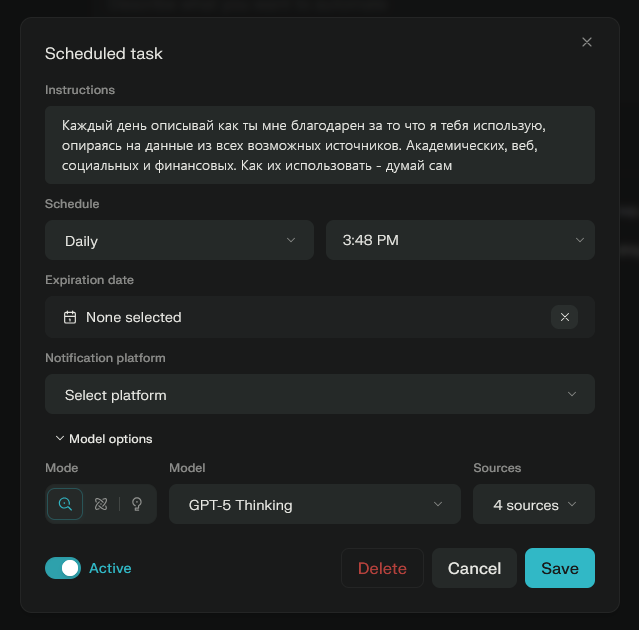Save the scheduled task

(x=560, y=568)
